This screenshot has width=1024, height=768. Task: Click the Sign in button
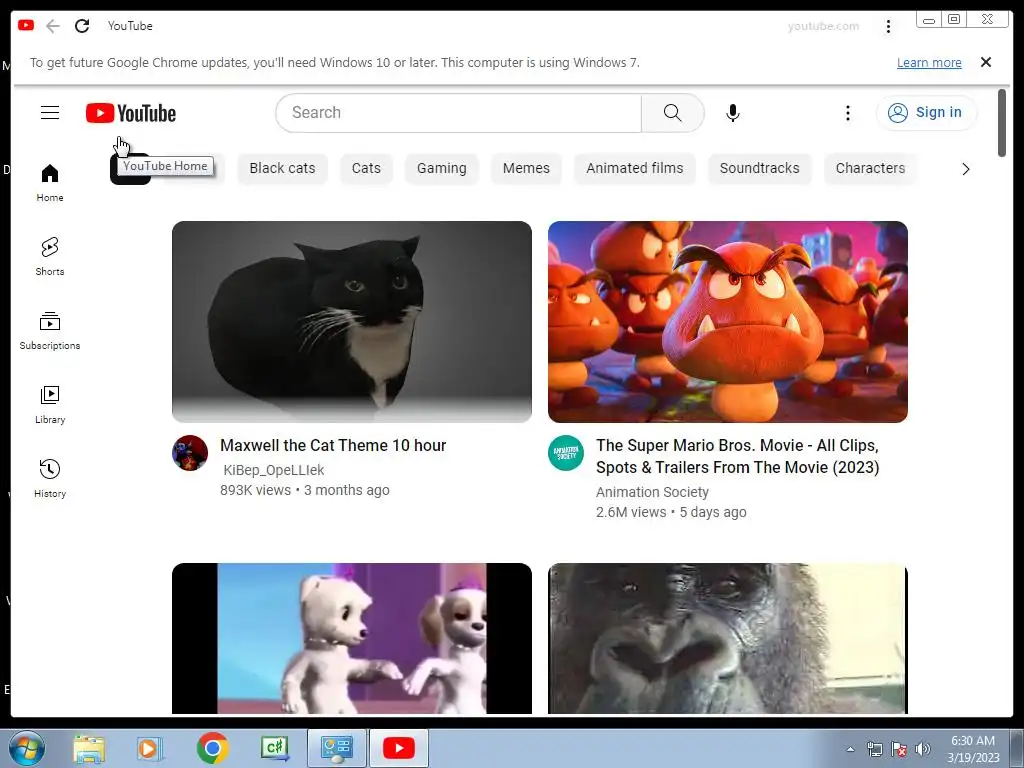[x=926, y=112]
